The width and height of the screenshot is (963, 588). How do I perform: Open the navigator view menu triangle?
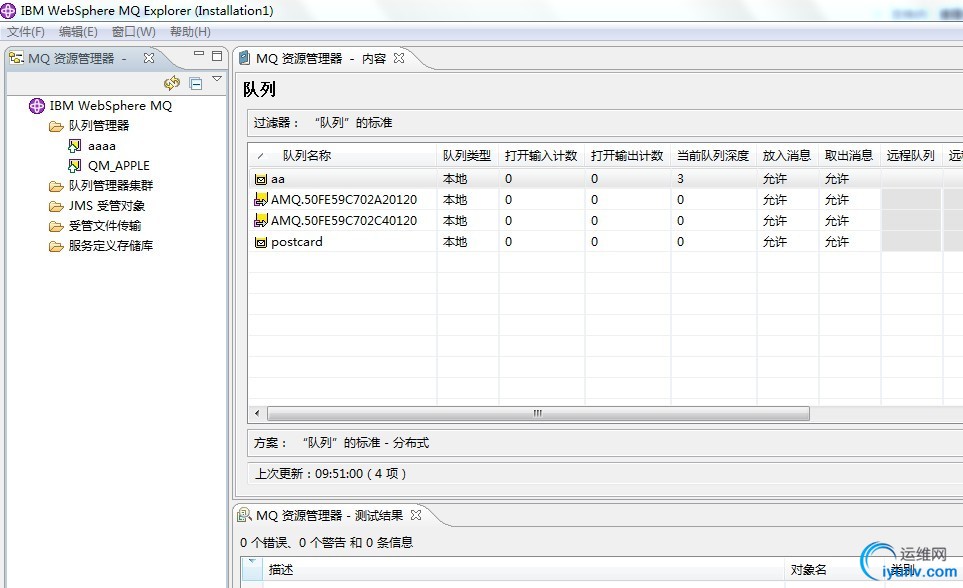217,79
